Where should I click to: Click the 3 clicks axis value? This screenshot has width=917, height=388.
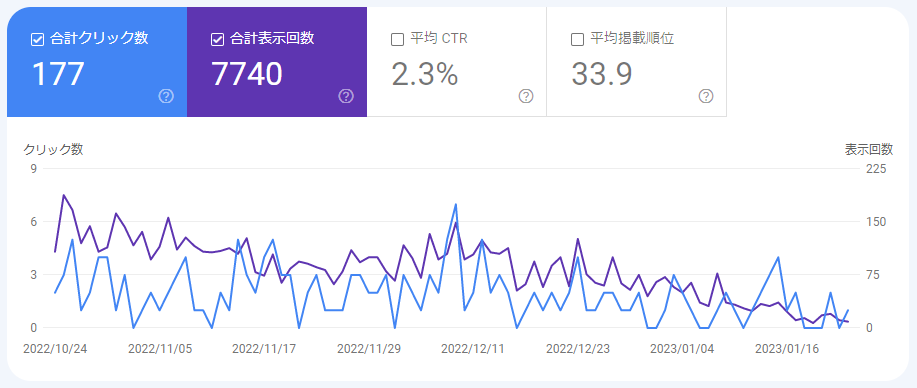33,274
